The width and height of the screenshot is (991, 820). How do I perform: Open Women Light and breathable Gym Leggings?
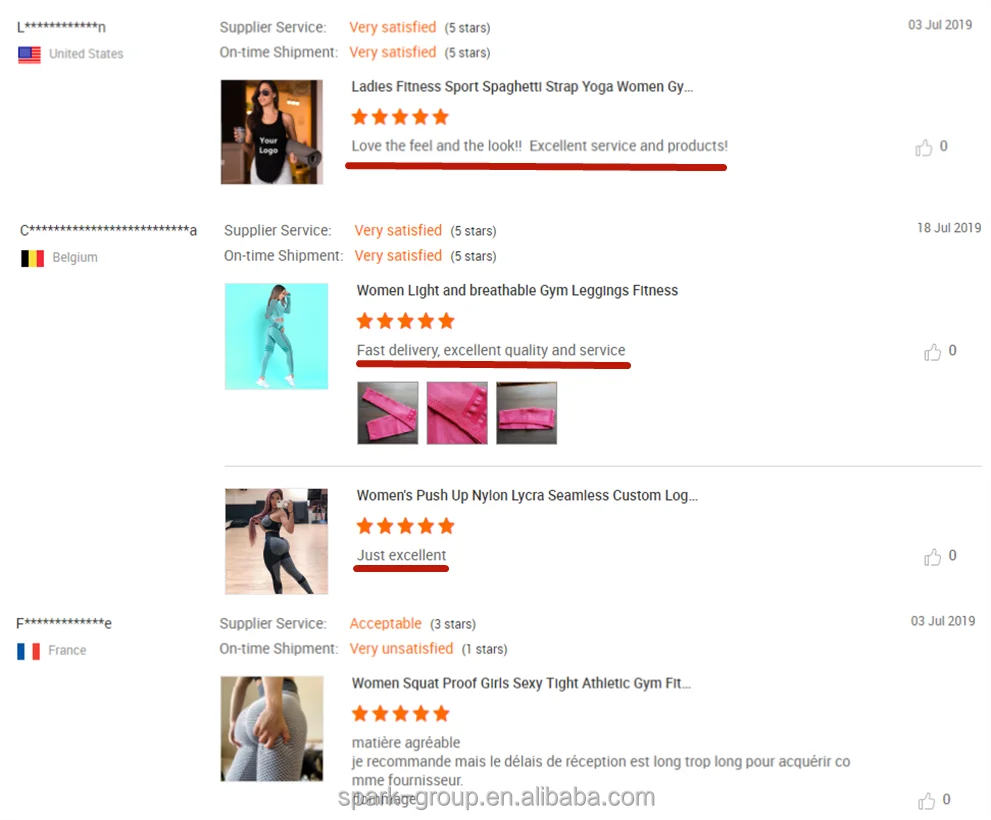click(x=517, y=290)
